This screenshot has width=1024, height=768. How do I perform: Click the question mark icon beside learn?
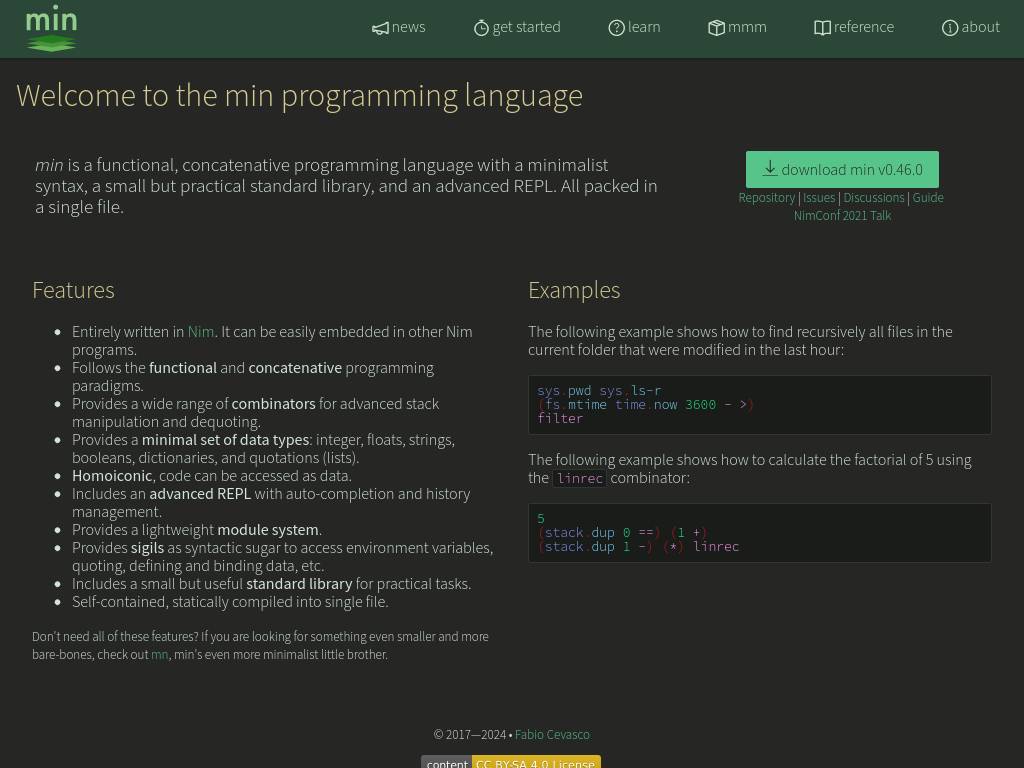616,28
